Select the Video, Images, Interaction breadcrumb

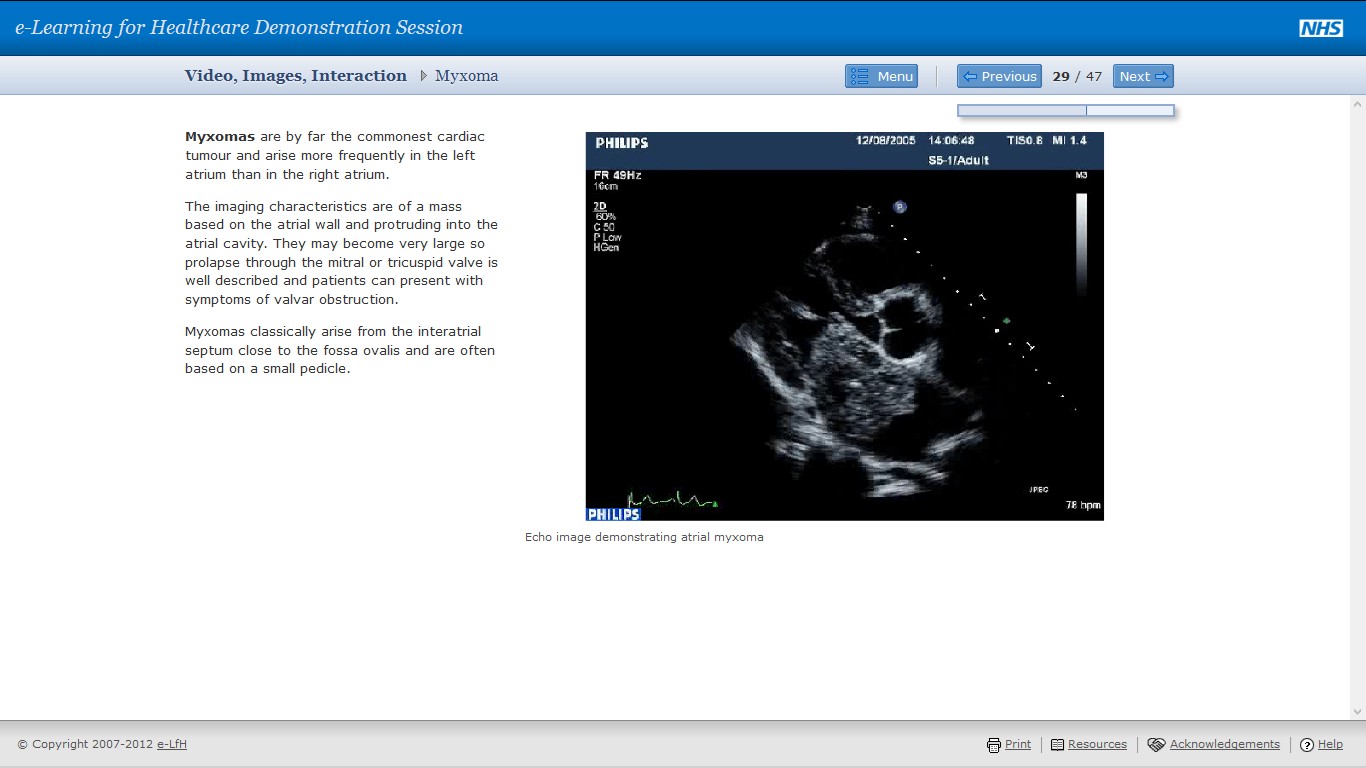(x=295, y=75)
